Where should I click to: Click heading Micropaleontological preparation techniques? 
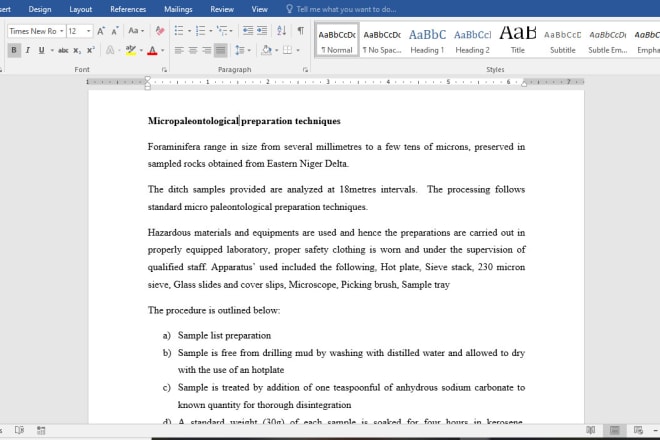(x=244, y=121)
